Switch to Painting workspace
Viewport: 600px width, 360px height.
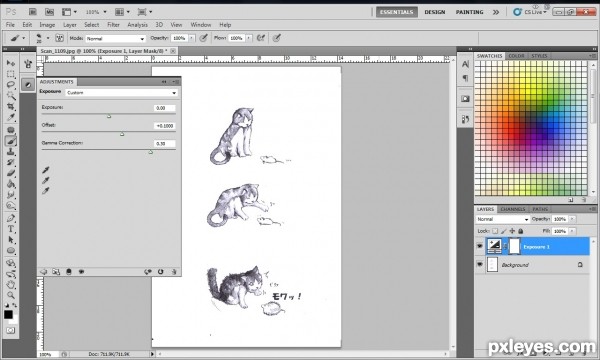coord(470,12)
